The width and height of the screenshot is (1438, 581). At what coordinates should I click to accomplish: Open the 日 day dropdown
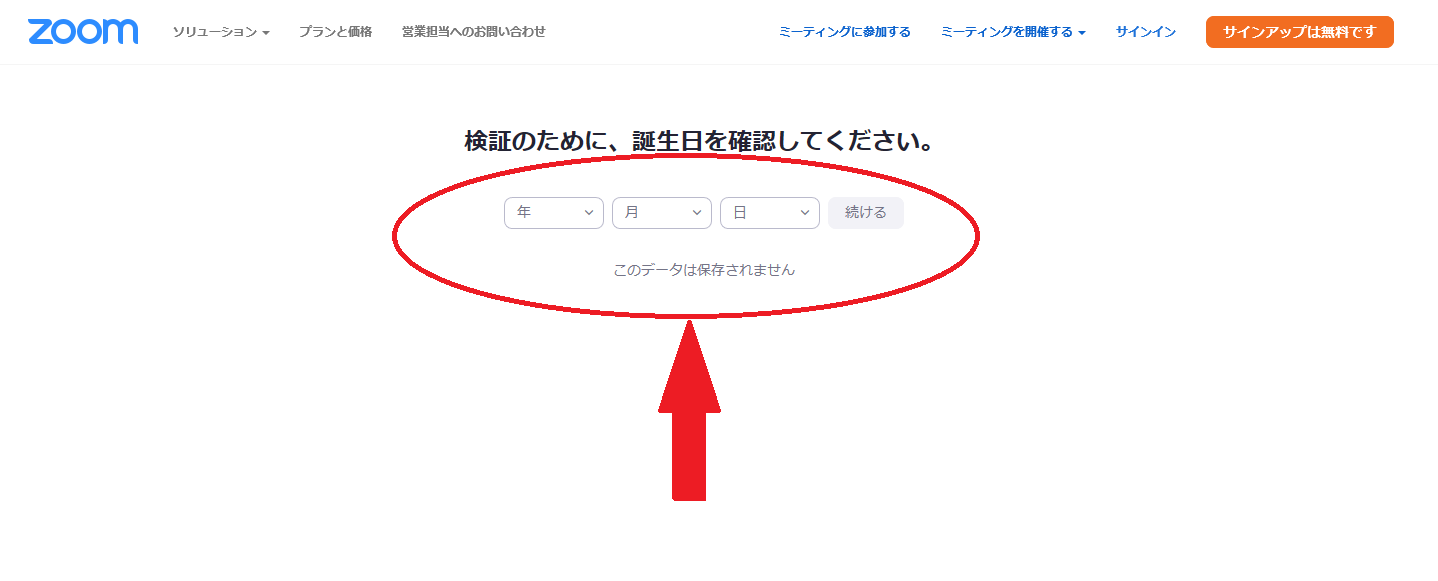tap(770, 213)
